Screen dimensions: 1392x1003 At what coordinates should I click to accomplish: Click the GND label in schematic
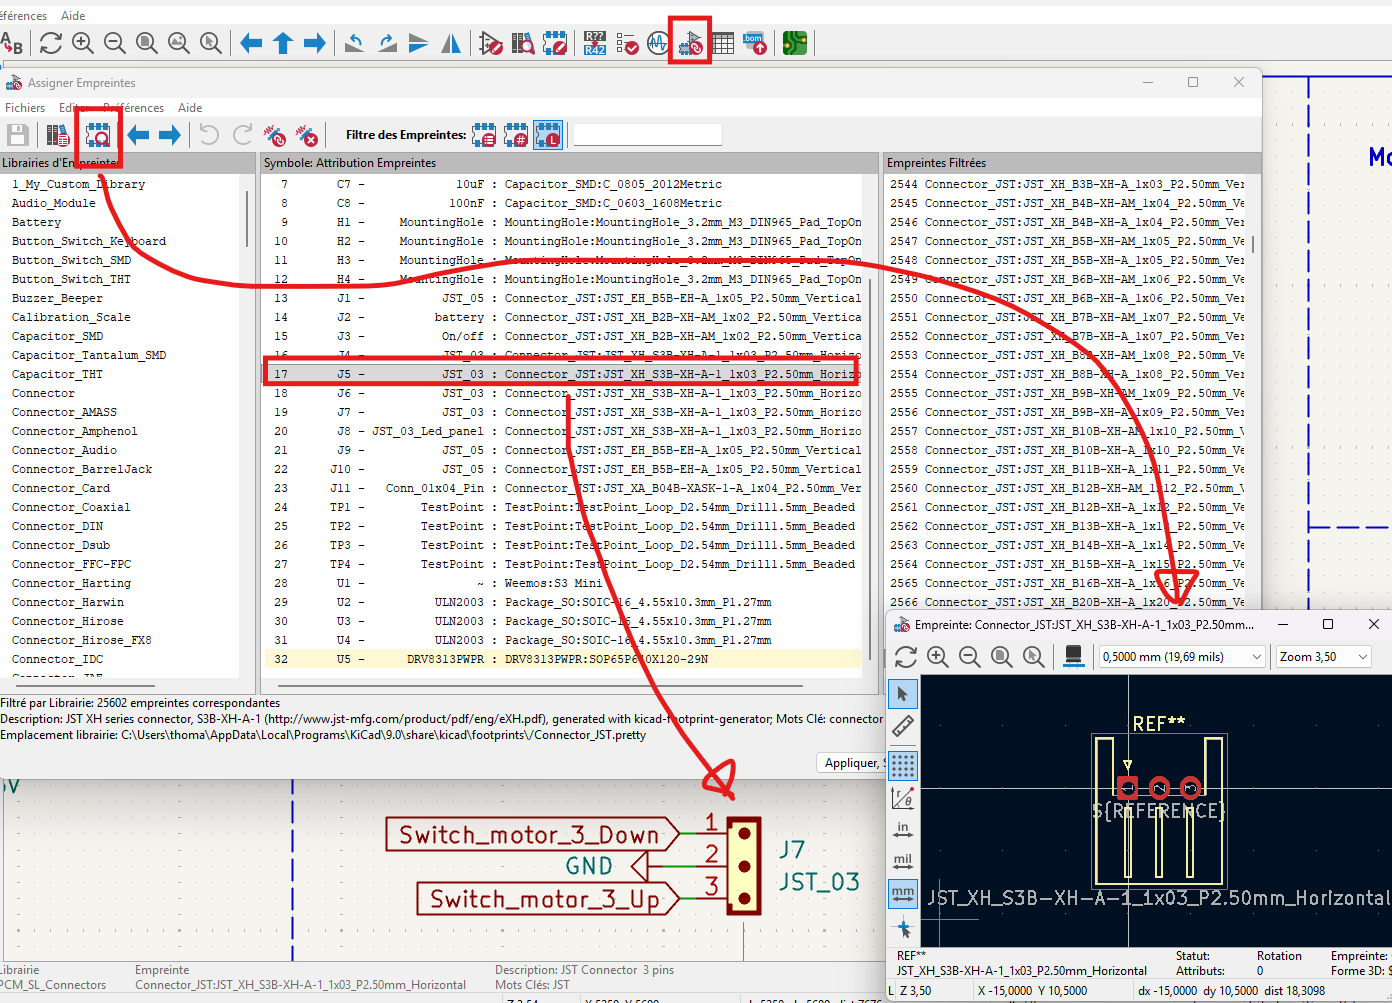589,866
